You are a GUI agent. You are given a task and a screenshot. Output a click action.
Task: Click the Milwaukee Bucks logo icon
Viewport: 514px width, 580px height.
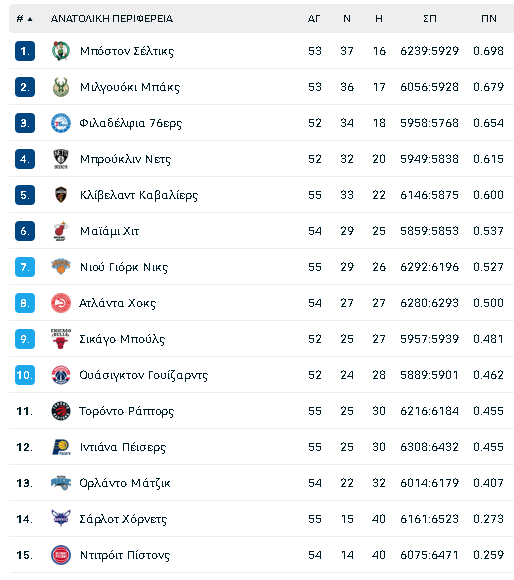click(61, 87)
